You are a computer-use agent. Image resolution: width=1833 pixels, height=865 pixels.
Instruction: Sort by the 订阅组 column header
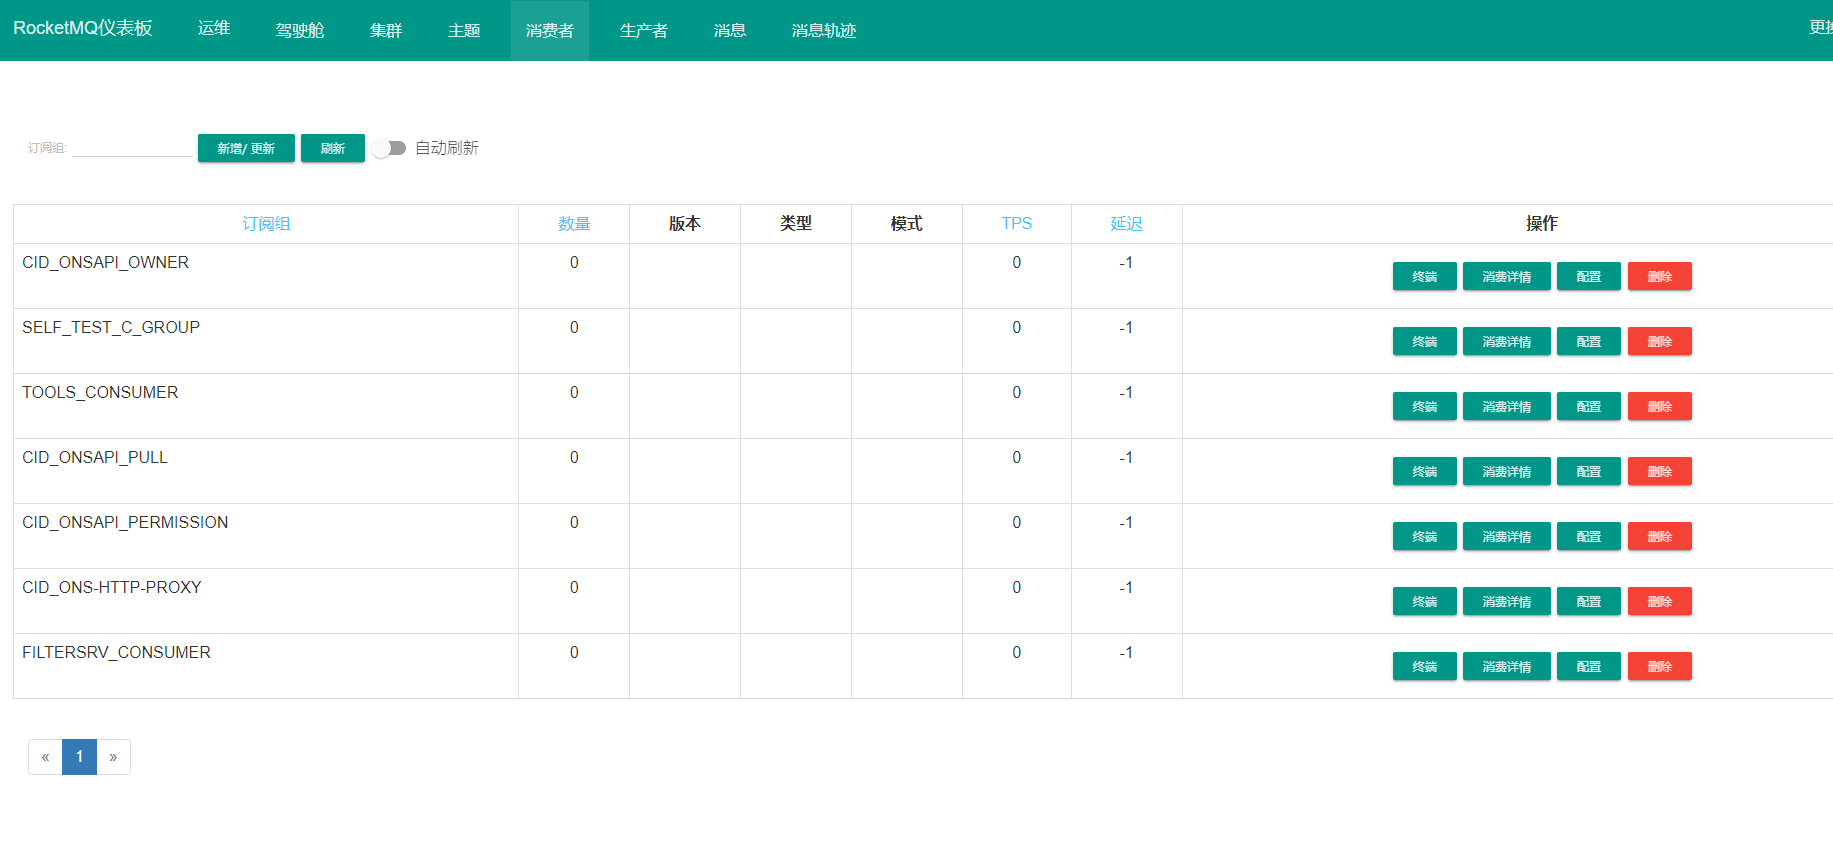coord(266,224)
